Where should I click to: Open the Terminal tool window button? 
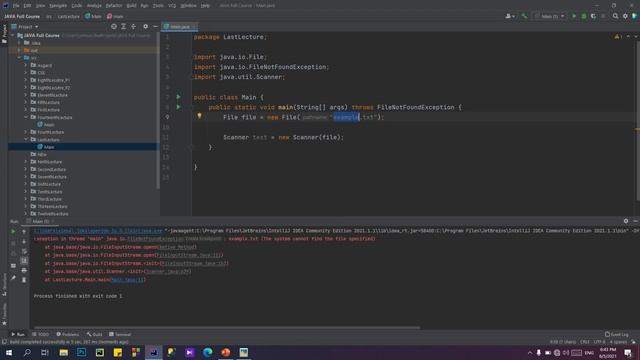(x=120, y=334)
